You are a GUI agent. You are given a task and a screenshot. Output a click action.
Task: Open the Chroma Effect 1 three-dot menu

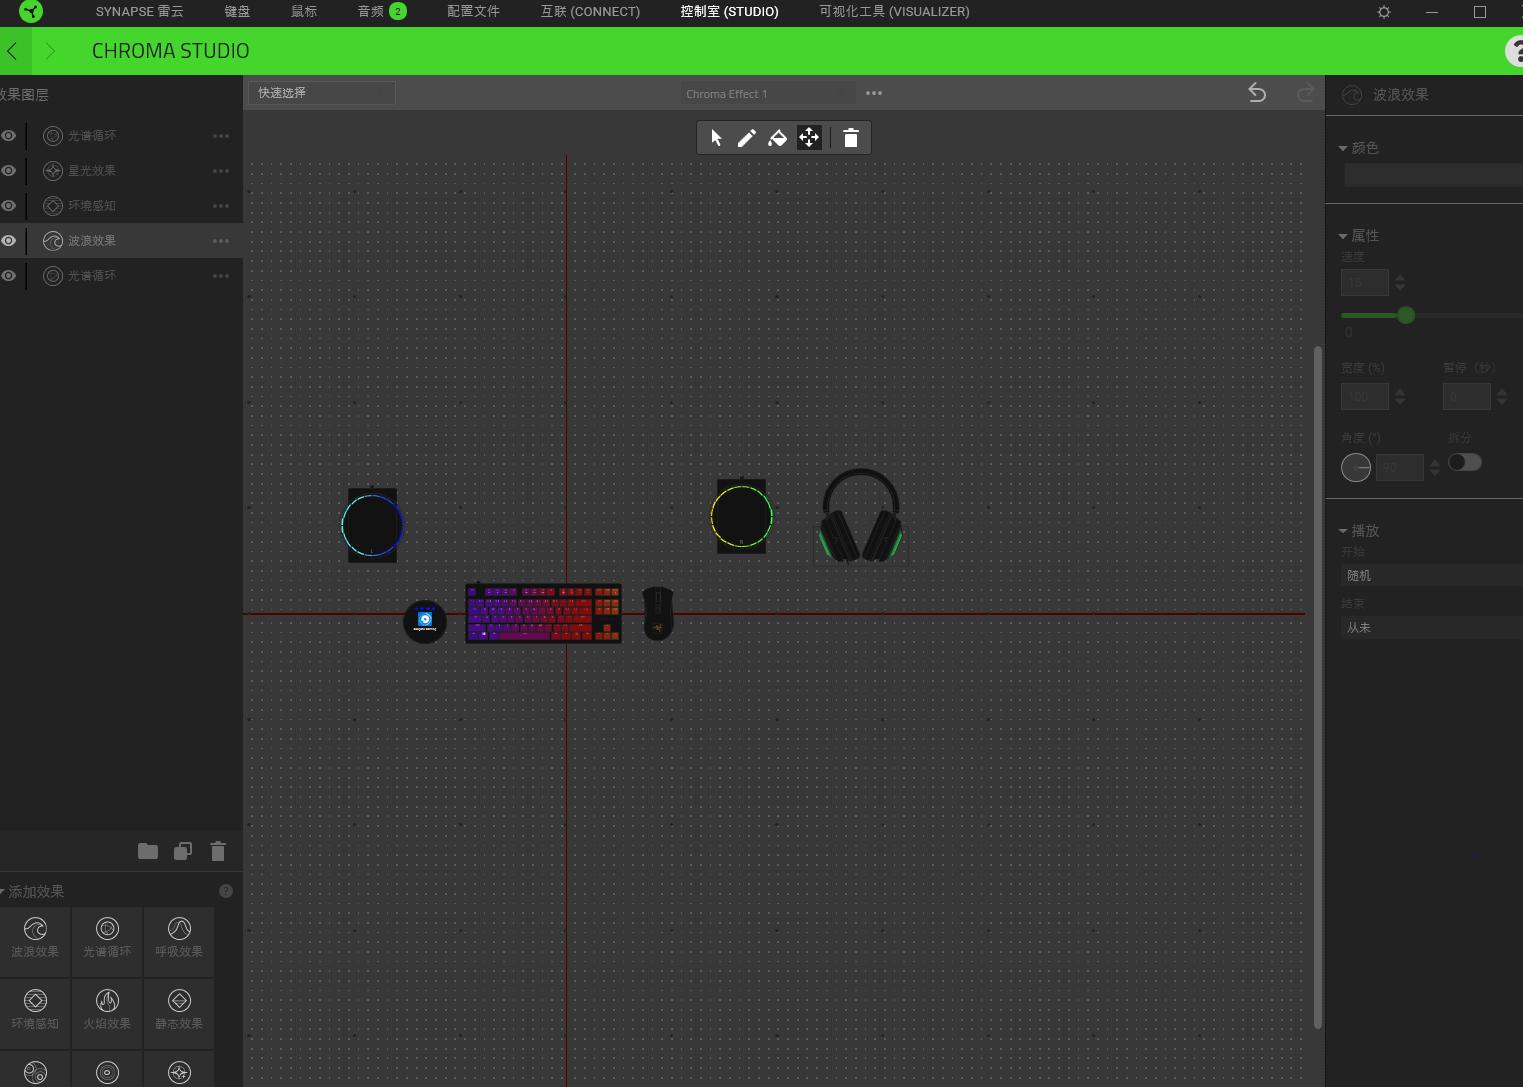point(874,93)
